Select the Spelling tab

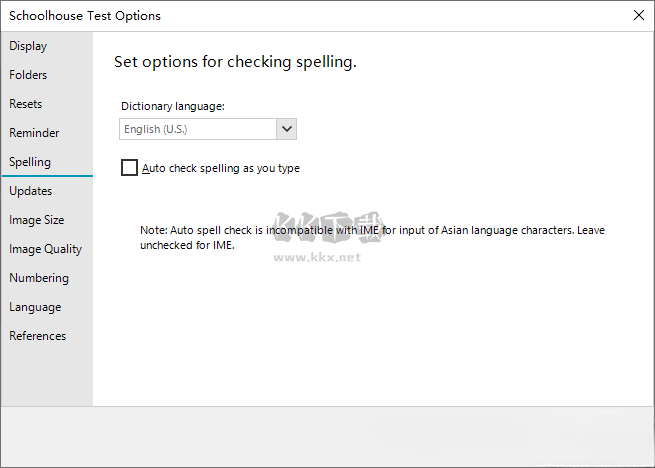pyautogui.click(x=30, y=162)
